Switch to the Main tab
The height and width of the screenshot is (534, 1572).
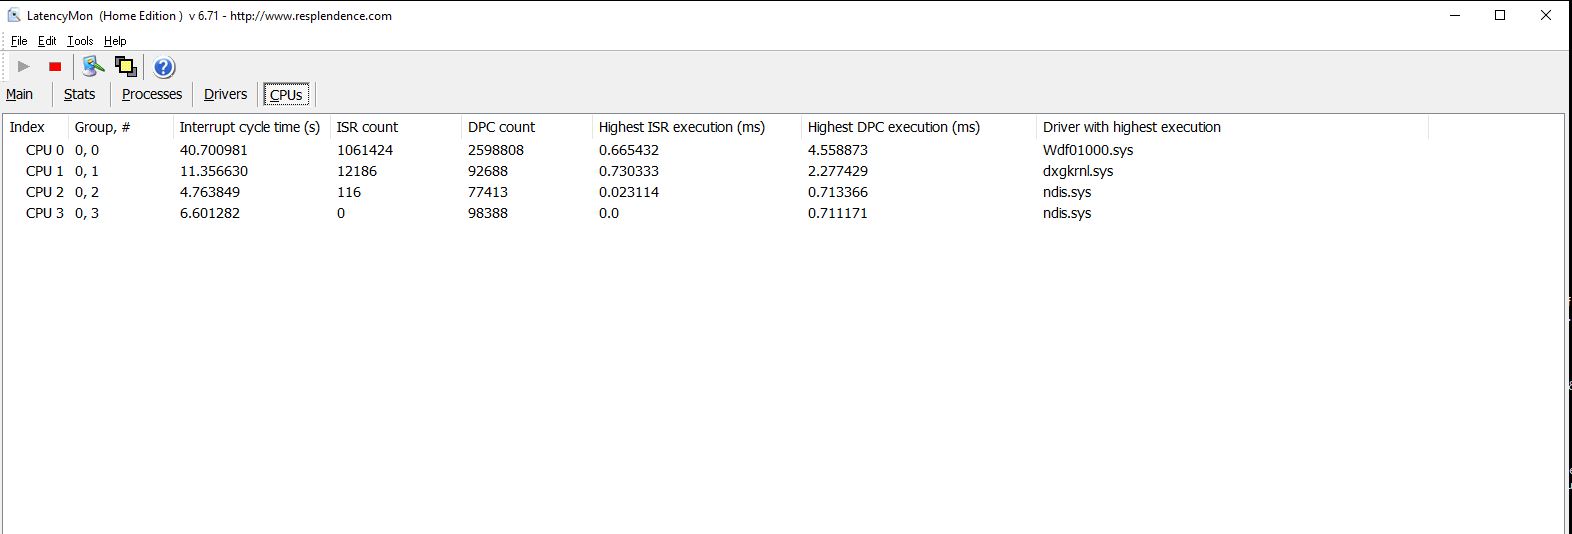tap(19, 94)
